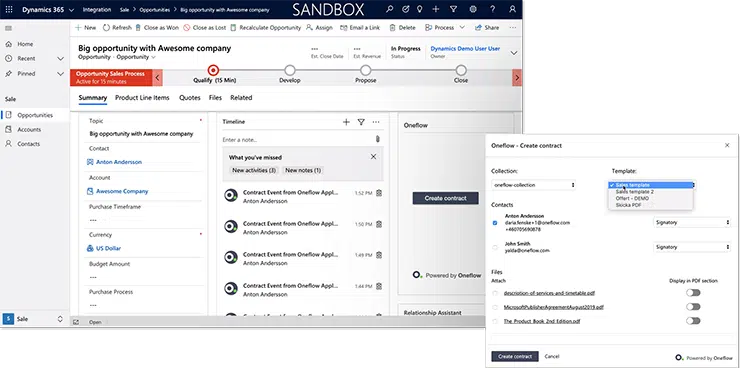Click the search magnifier in top bar
This screenshot has height=368, width=740.
point(389,9)
